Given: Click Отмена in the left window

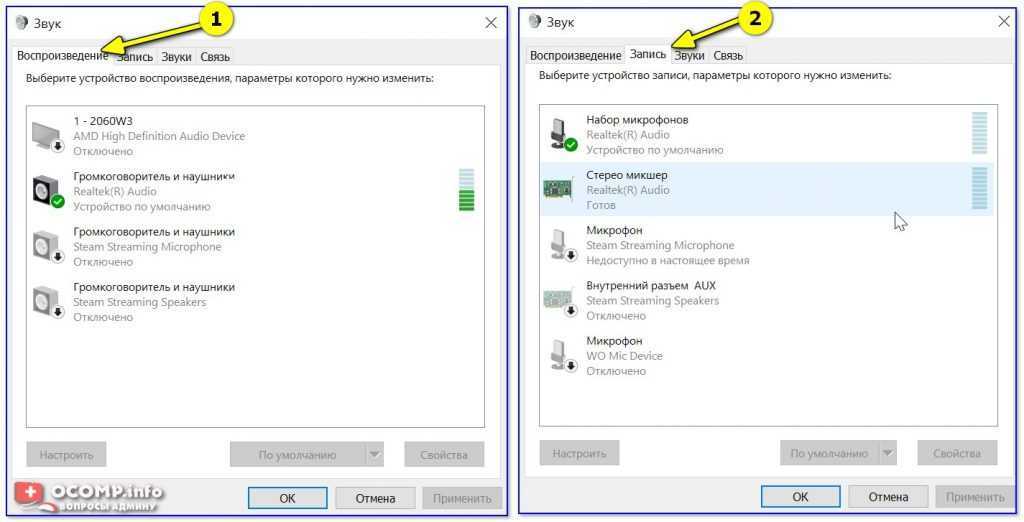Looking at the screenshot, I should 375,498.
